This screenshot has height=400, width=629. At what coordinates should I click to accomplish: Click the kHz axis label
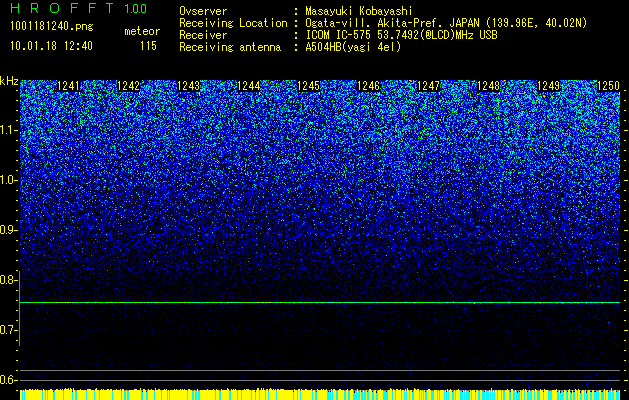click(x=9, y=81)
